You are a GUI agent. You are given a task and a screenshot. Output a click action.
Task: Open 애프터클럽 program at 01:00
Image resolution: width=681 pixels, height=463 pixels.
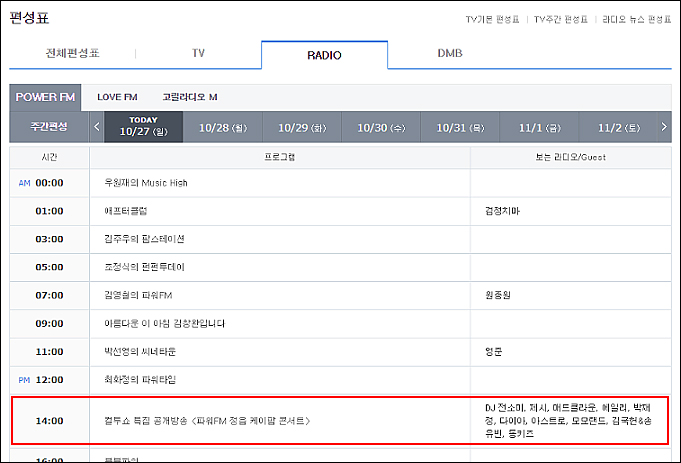click(126, 211)
